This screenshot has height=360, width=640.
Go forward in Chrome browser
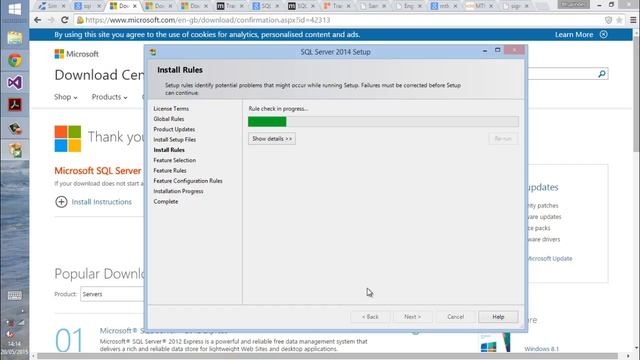[51, 20]
